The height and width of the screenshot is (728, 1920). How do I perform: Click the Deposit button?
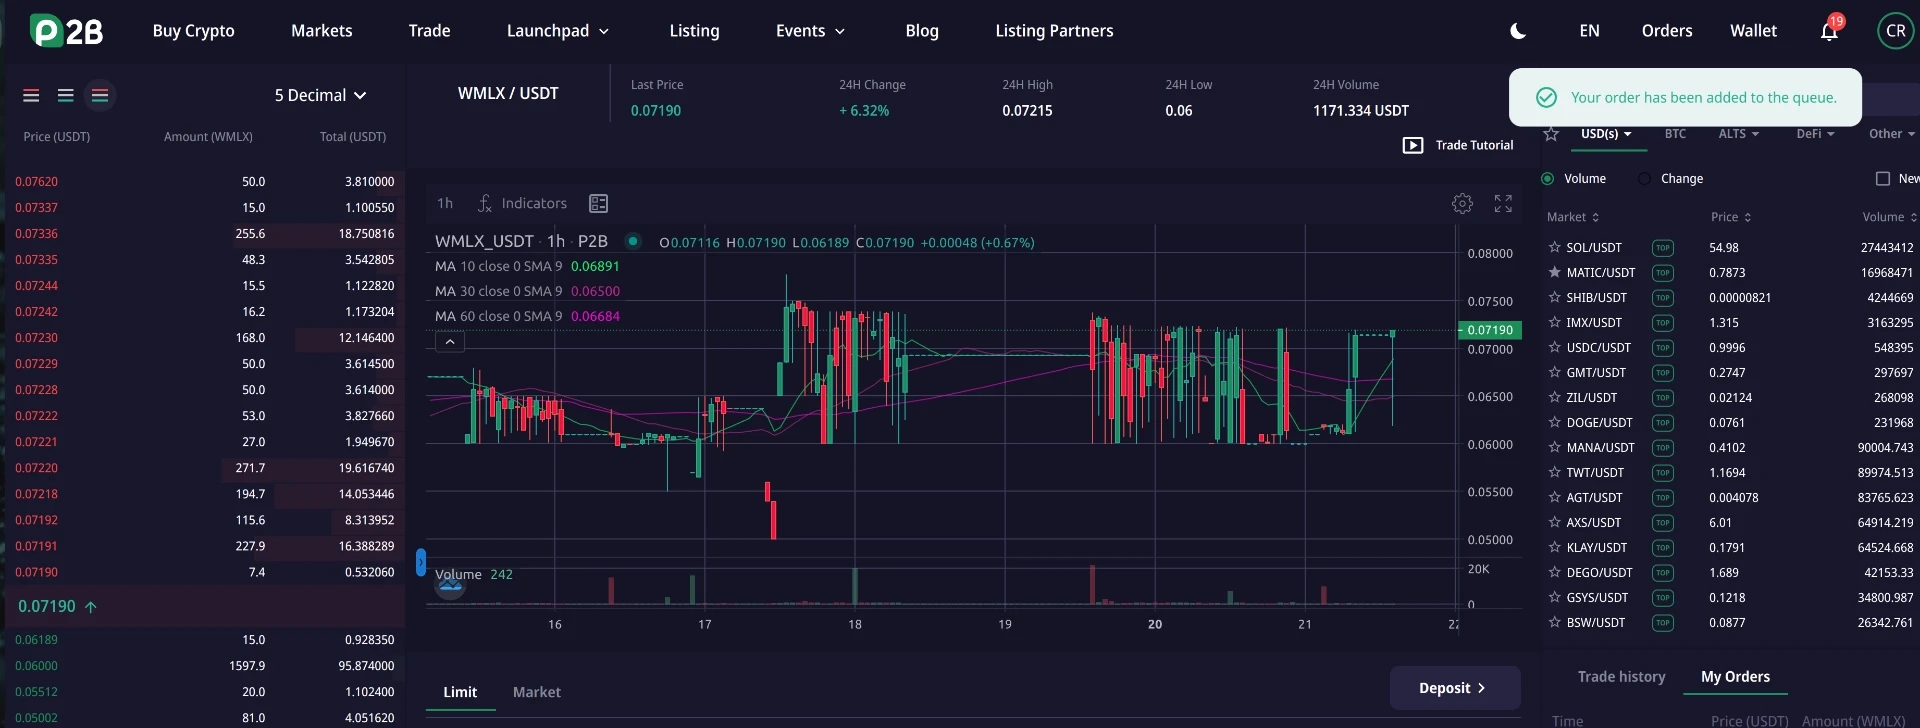click(1455, 688)
